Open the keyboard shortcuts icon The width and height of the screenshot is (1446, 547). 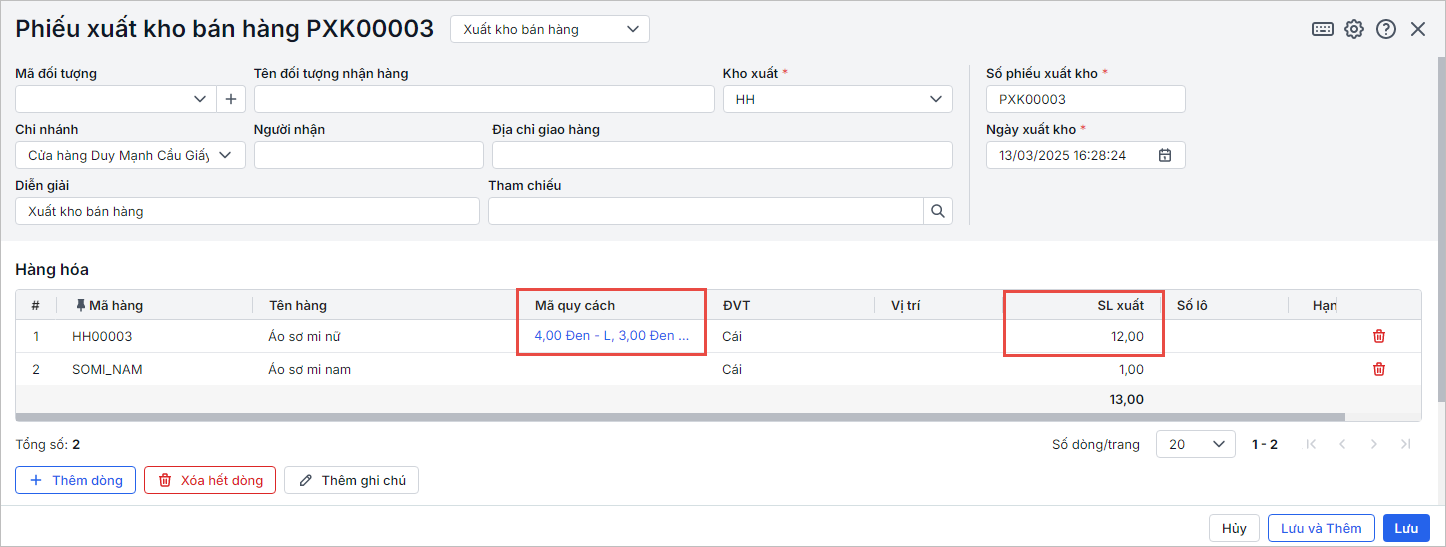1323,29
